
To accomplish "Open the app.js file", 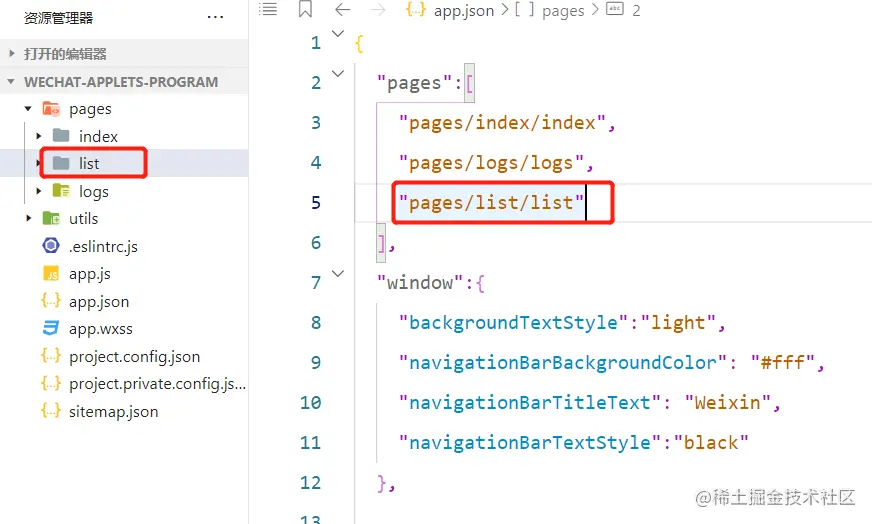I will (x=90, y=274).
